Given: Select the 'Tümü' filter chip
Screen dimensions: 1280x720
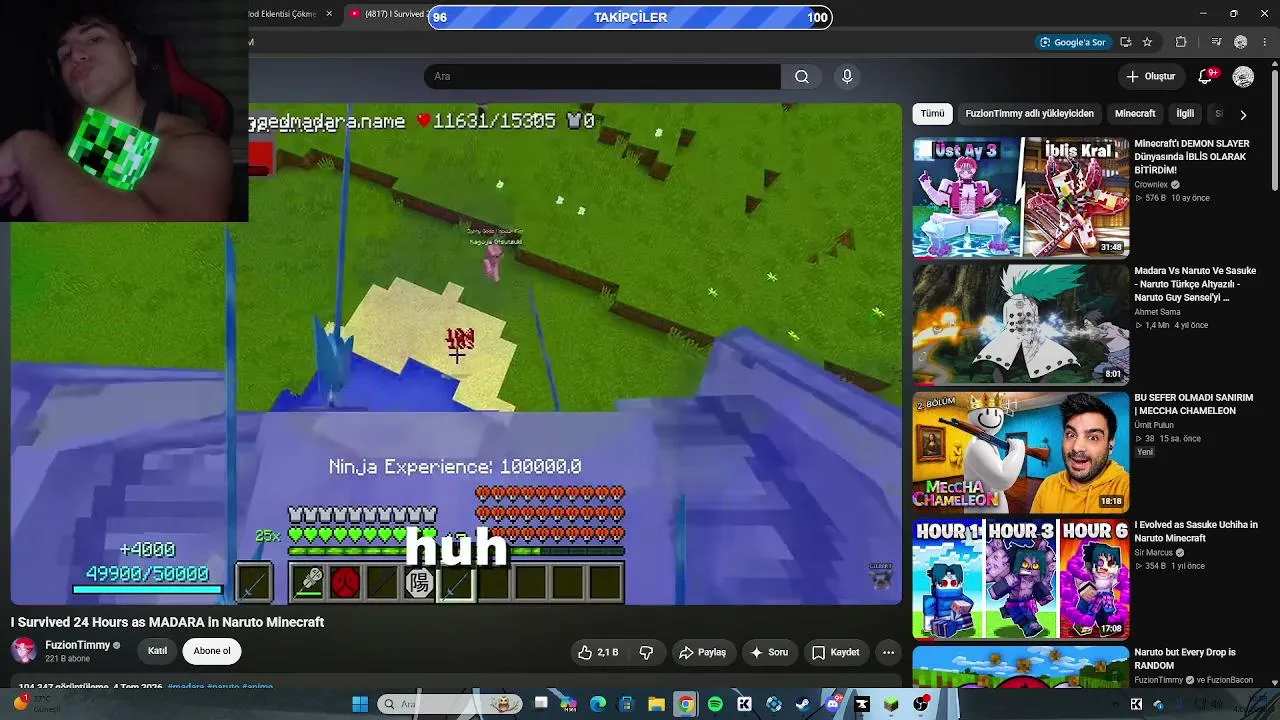Looking at the screenshot, I should click(932, 114).
